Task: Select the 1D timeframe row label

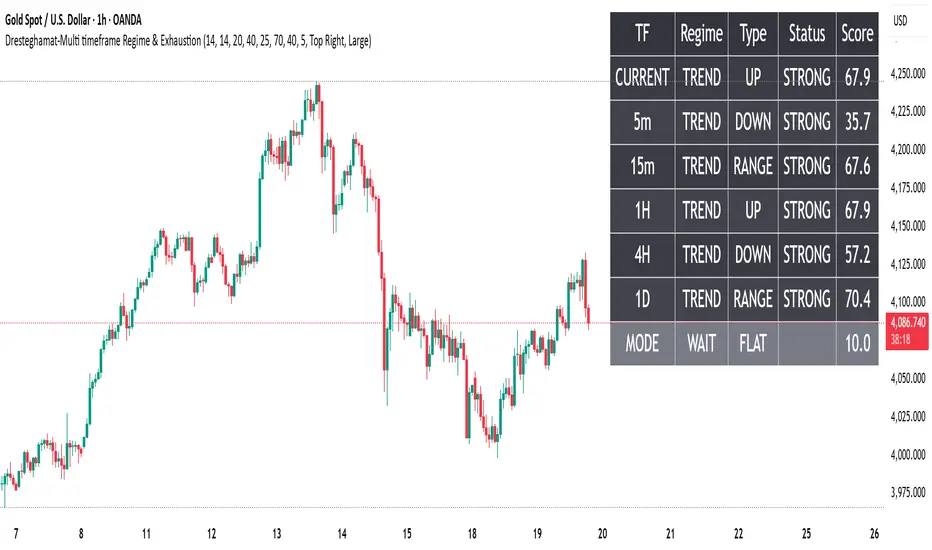Action: click(x=642, y=299)
